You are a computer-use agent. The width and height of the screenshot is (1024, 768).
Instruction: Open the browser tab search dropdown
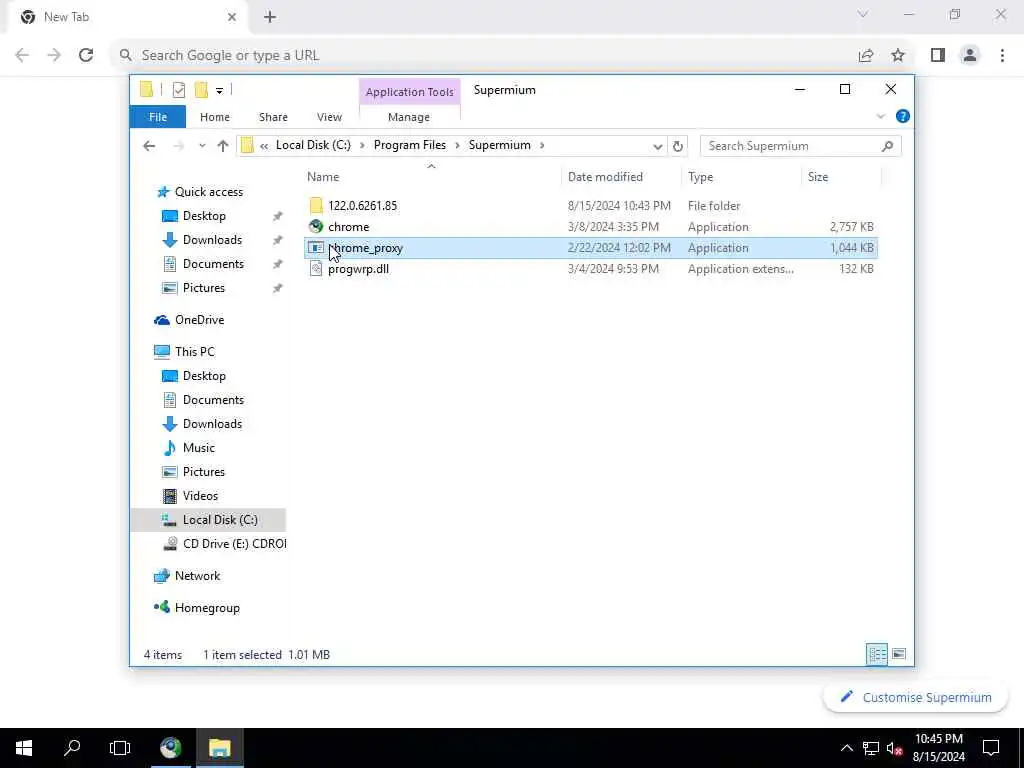[x=863, y=14]
